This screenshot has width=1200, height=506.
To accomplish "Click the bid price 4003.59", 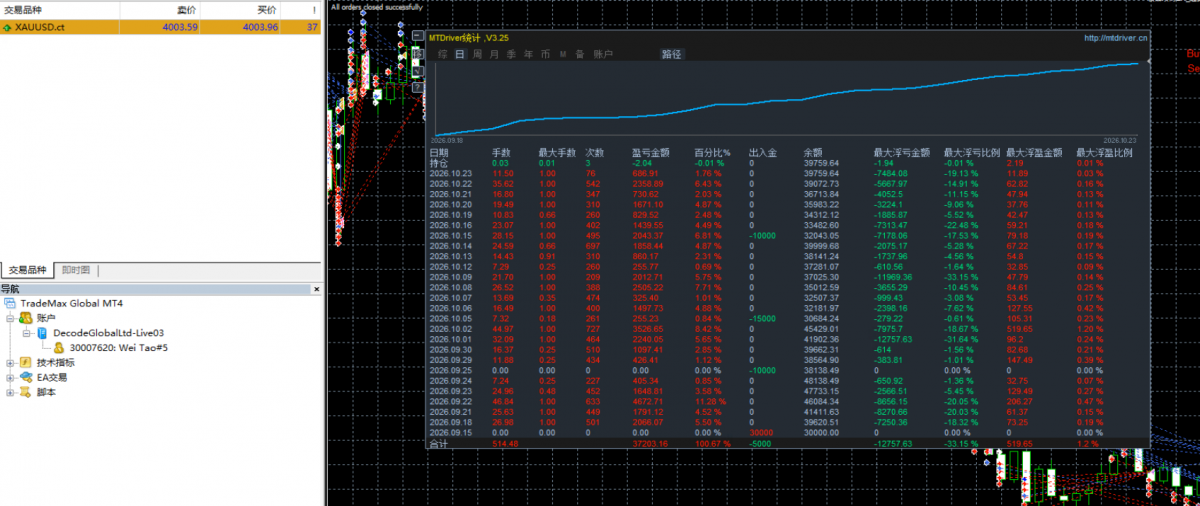I will tap(180, 27).
